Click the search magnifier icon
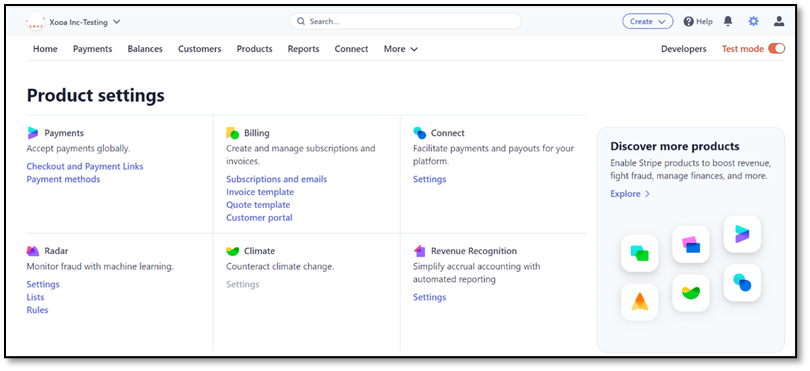Screen dimensions: 810x371 (x=301, y=22)
